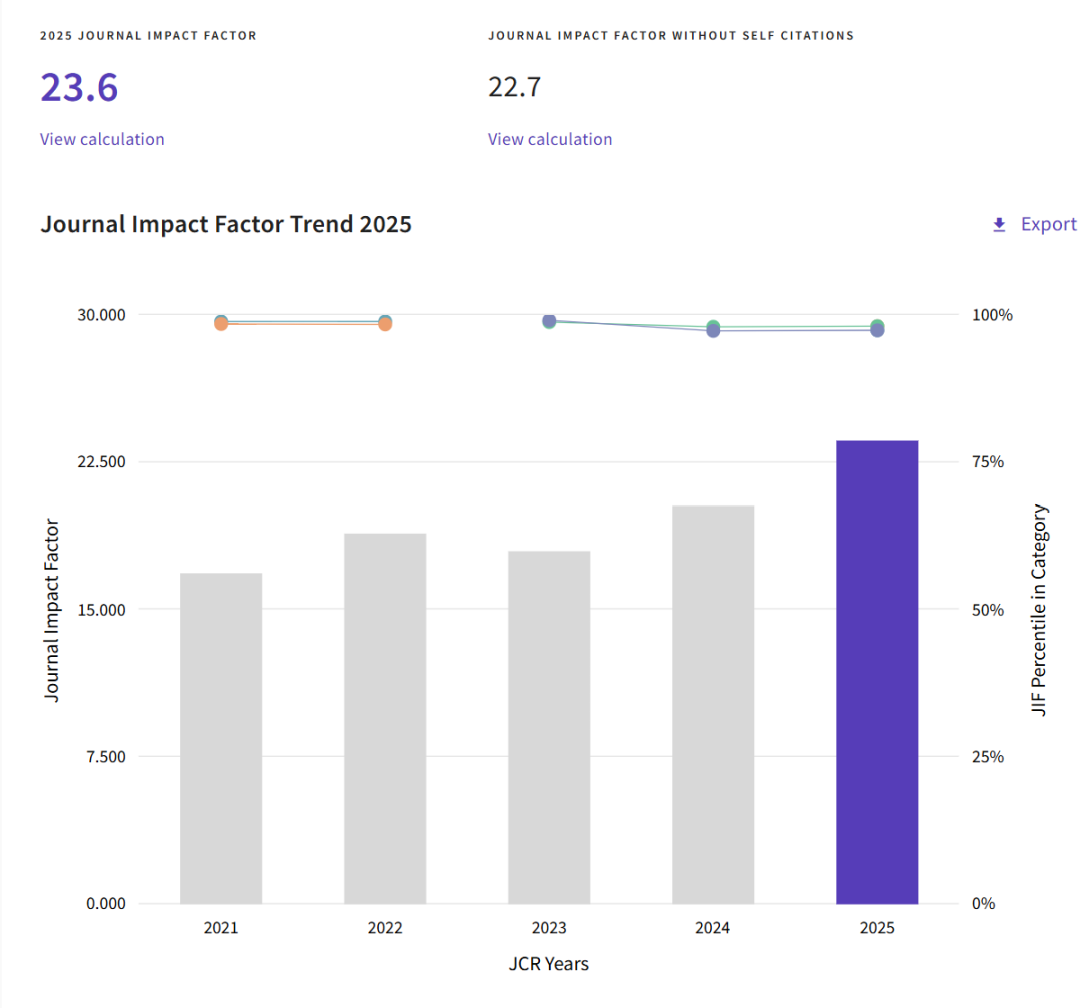Click the 30.000 axis label
Image resolution: width=1080 pixels, height=1008 pixels.
101,315
